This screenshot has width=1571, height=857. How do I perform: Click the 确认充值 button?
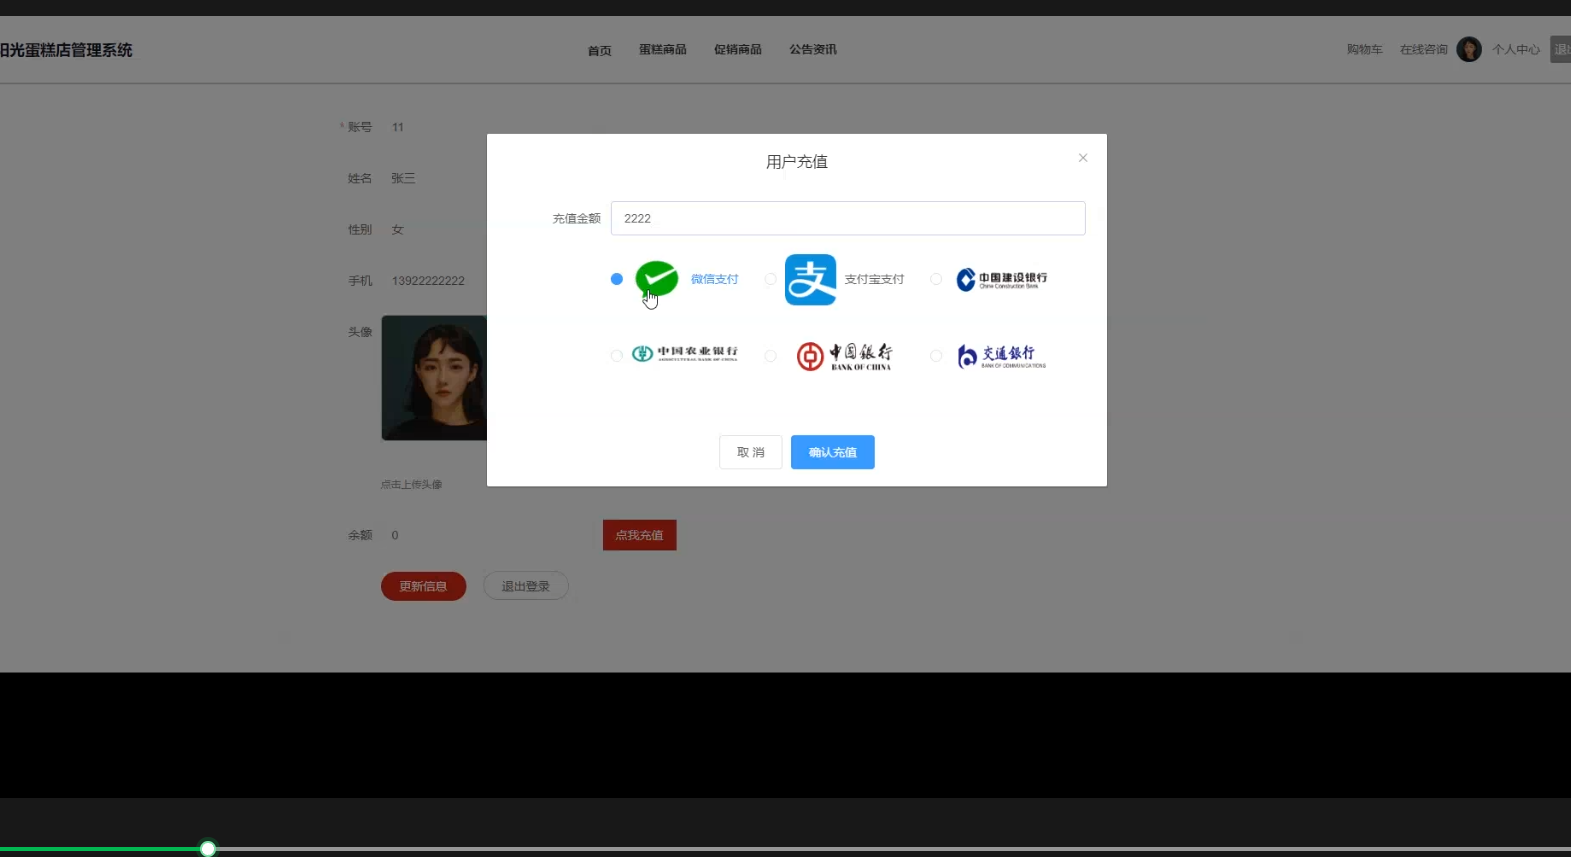[832, 452]
